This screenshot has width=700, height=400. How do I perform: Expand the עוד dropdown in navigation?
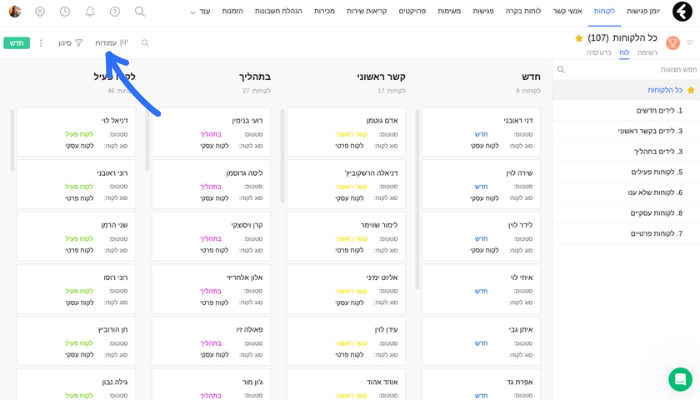click(200, 12)
